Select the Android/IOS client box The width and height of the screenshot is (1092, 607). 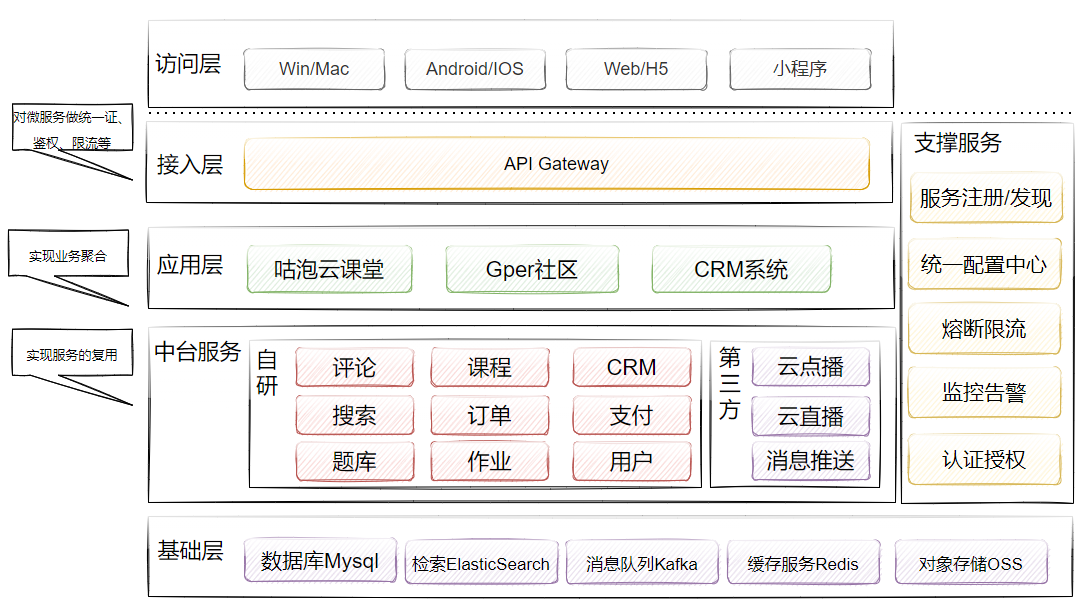(x=474, y=69)
